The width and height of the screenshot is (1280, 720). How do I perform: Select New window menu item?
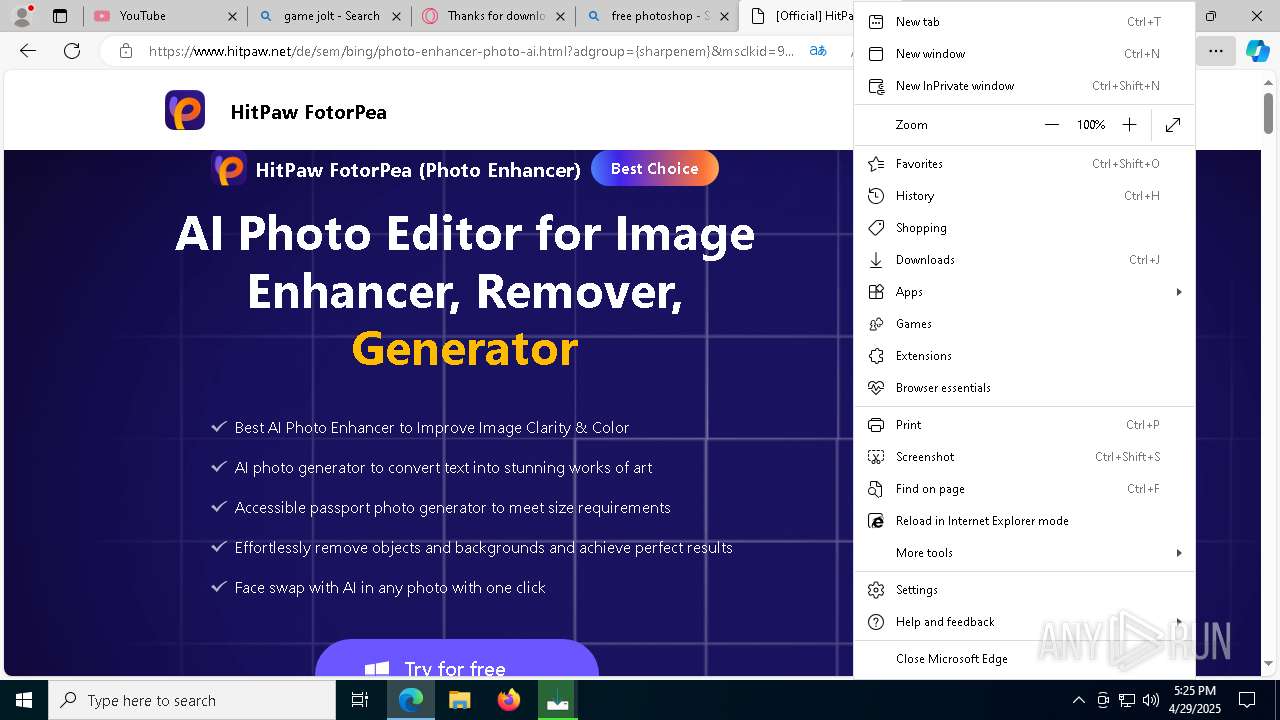point(1024,54)
